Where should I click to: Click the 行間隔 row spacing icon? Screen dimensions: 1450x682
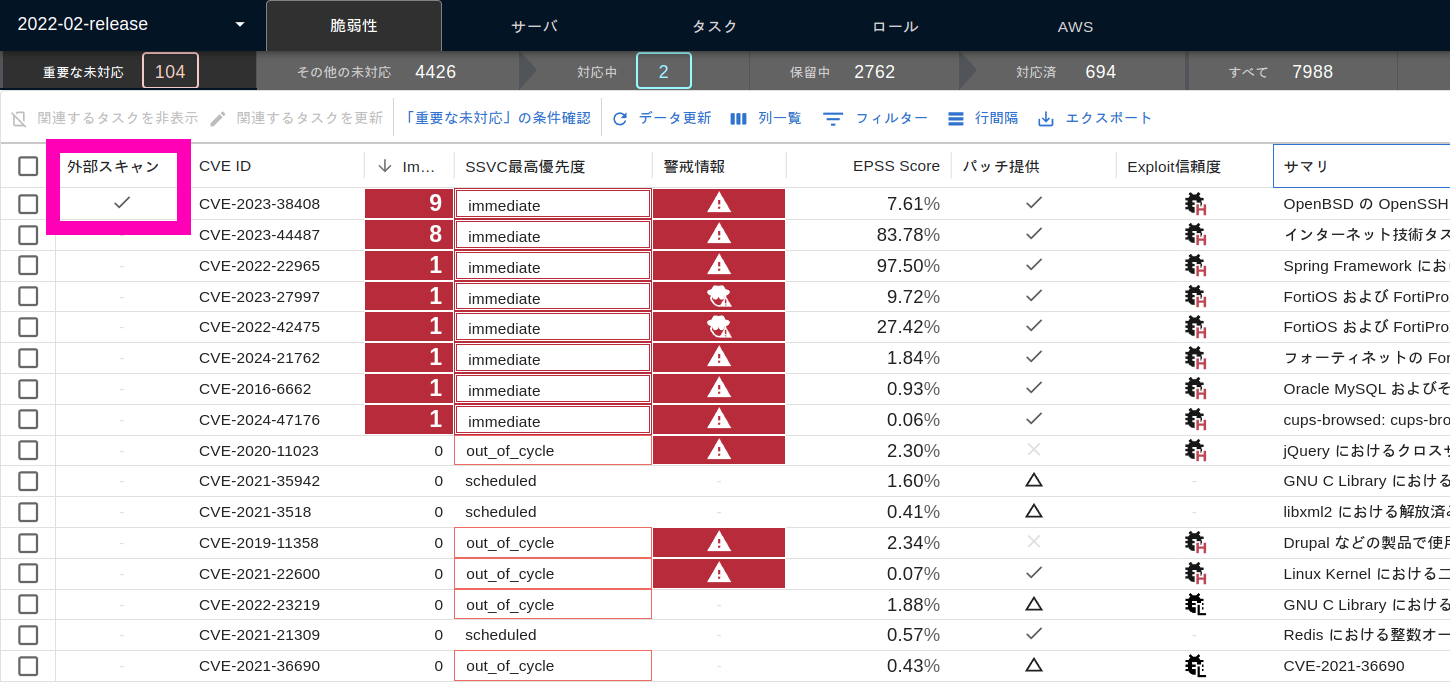pyautogui.click(x=955, y=118)
